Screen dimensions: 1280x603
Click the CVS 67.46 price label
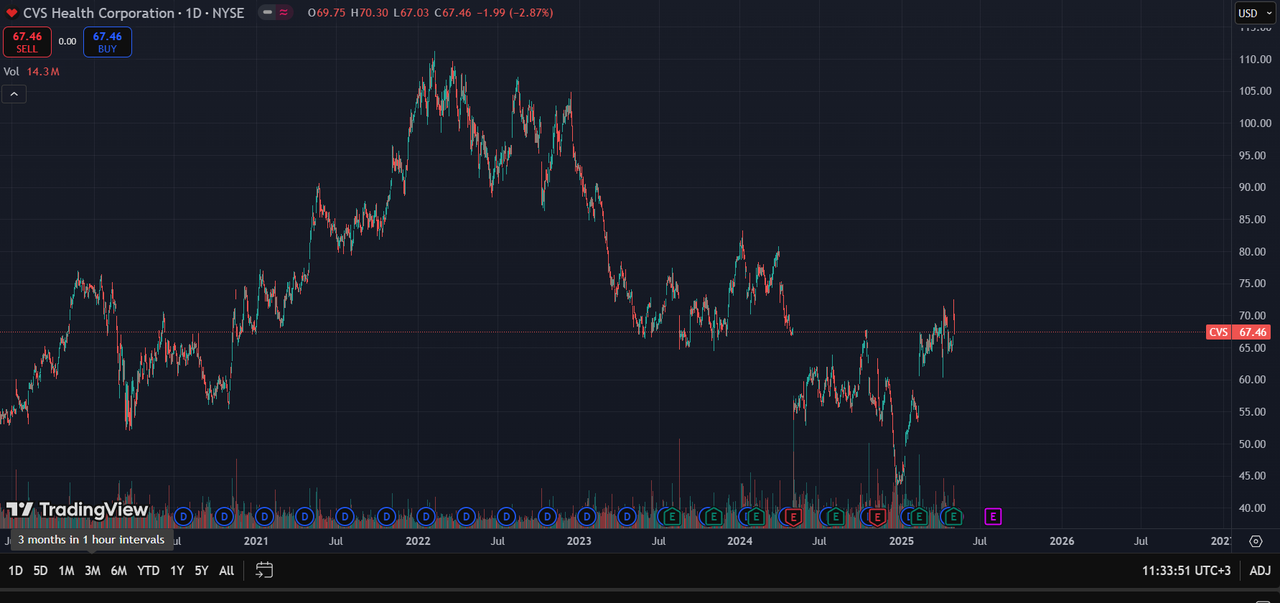(x=1238, y=332)
